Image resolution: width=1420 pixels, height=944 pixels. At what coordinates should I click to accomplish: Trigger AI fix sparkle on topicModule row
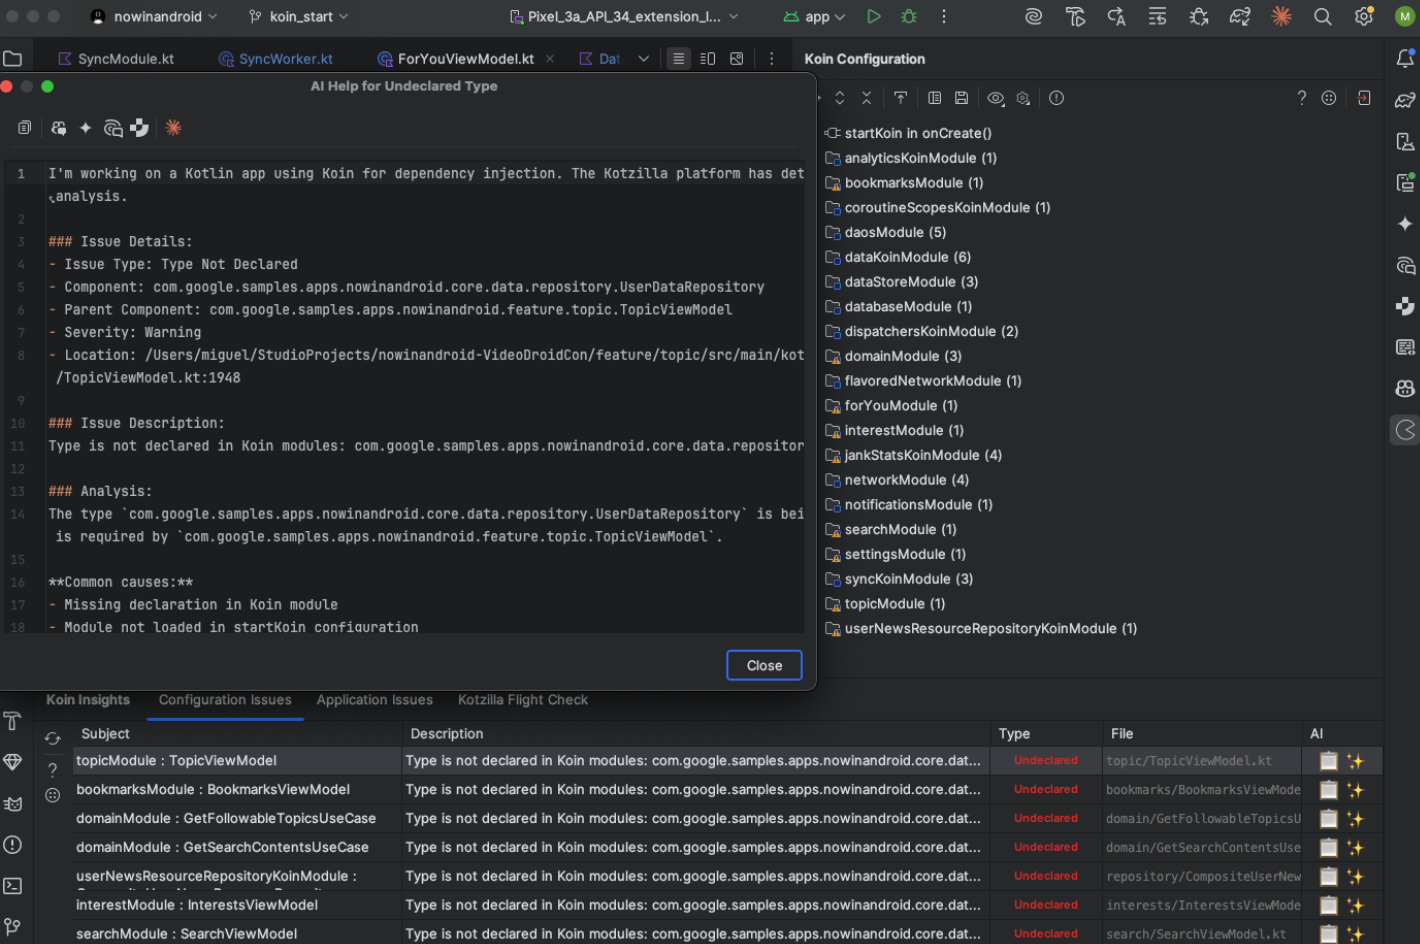point(1356,760)
